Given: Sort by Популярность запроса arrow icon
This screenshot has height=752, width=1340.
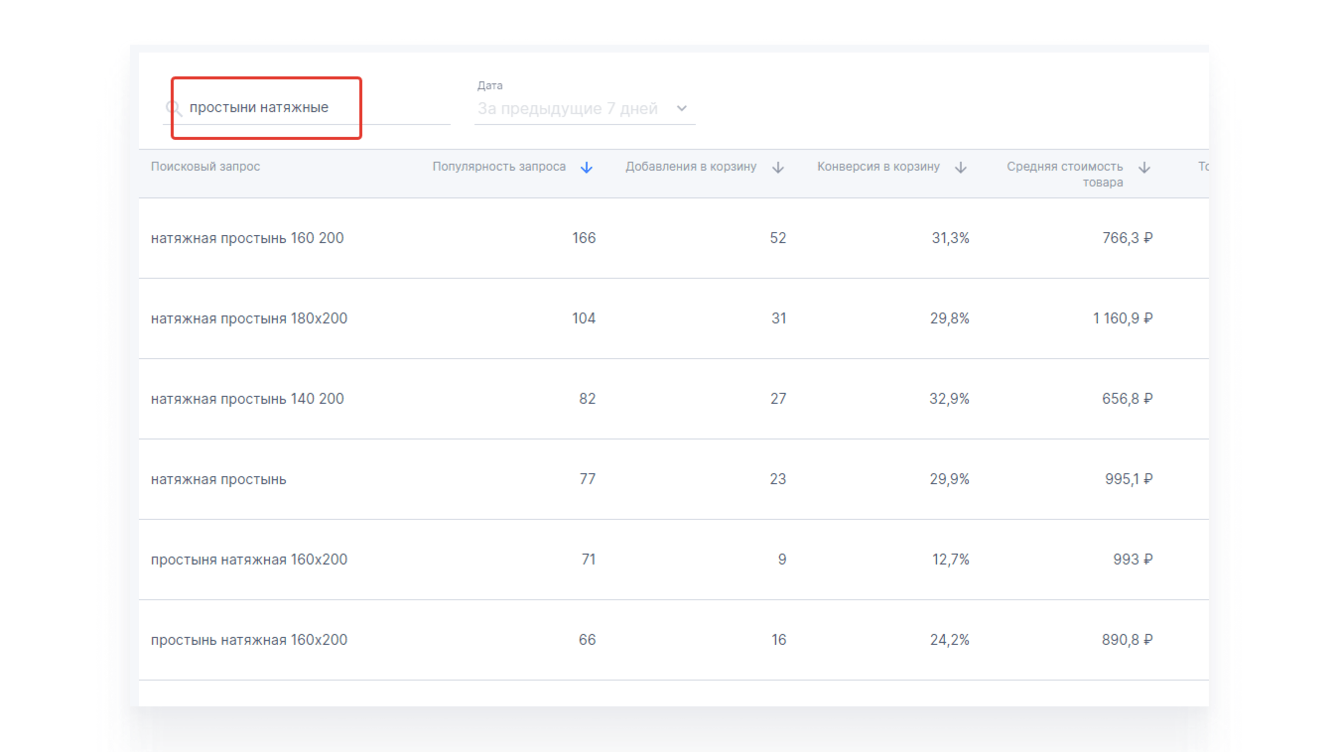Looking at the screenshot, I should tap(587, 168).
